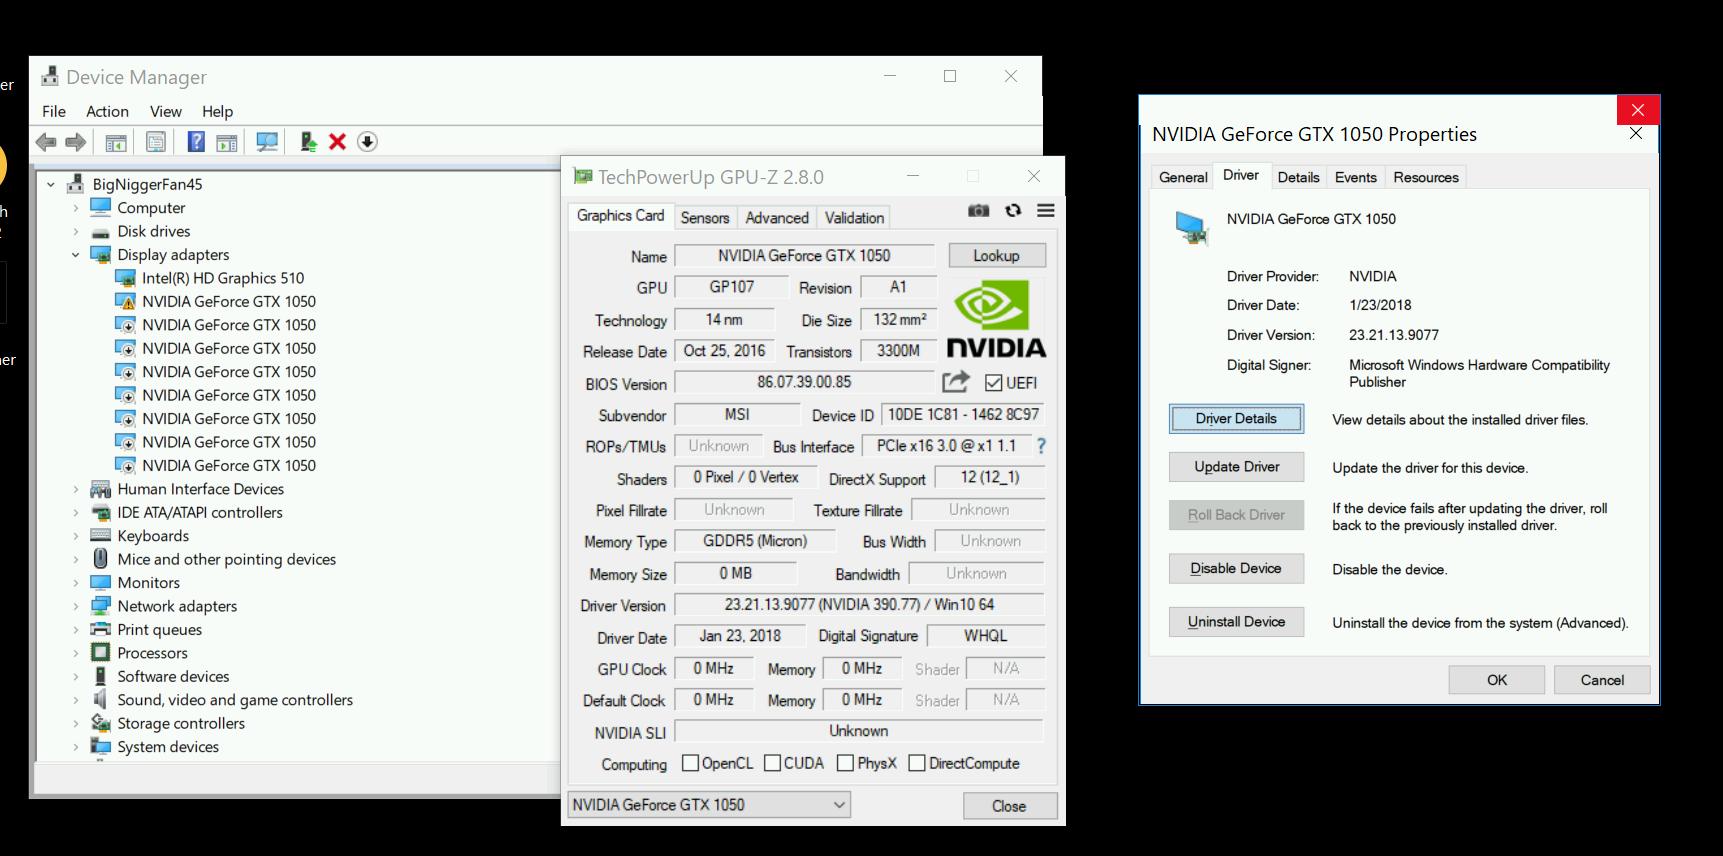Expand the IDE ATA/ATAPI controllers node

75,512
